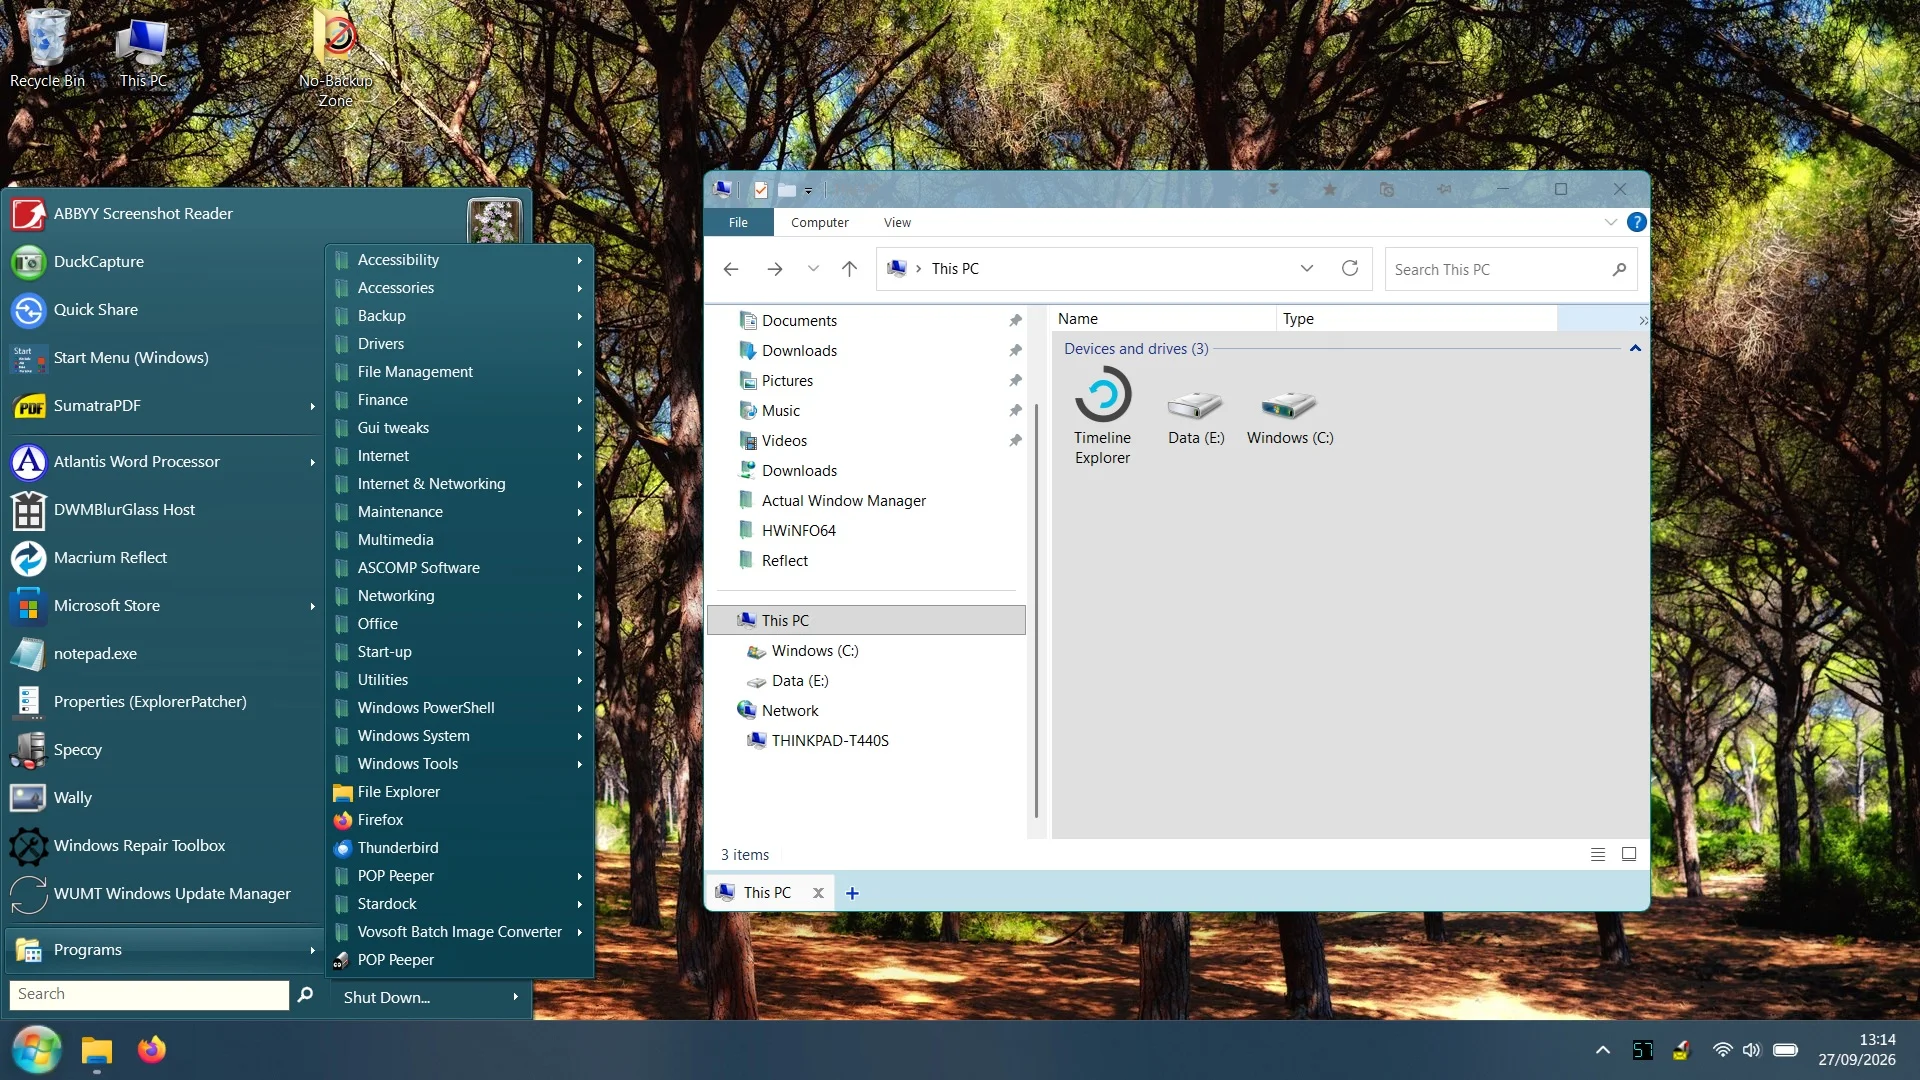Open address bar history dropdown

(1306, 268)
